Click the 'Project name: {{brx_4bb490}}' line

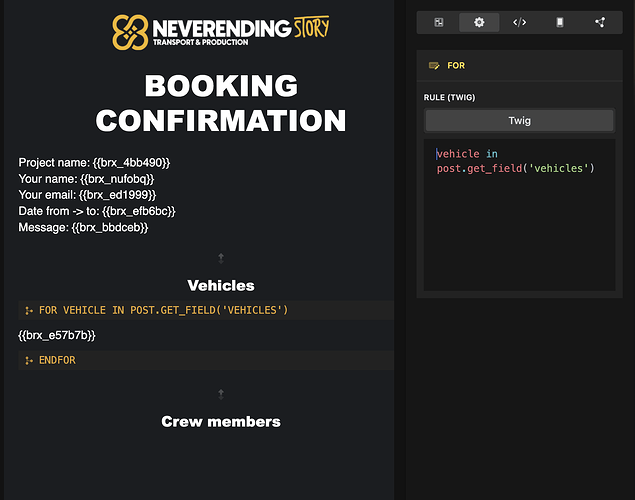coord(94,163)
